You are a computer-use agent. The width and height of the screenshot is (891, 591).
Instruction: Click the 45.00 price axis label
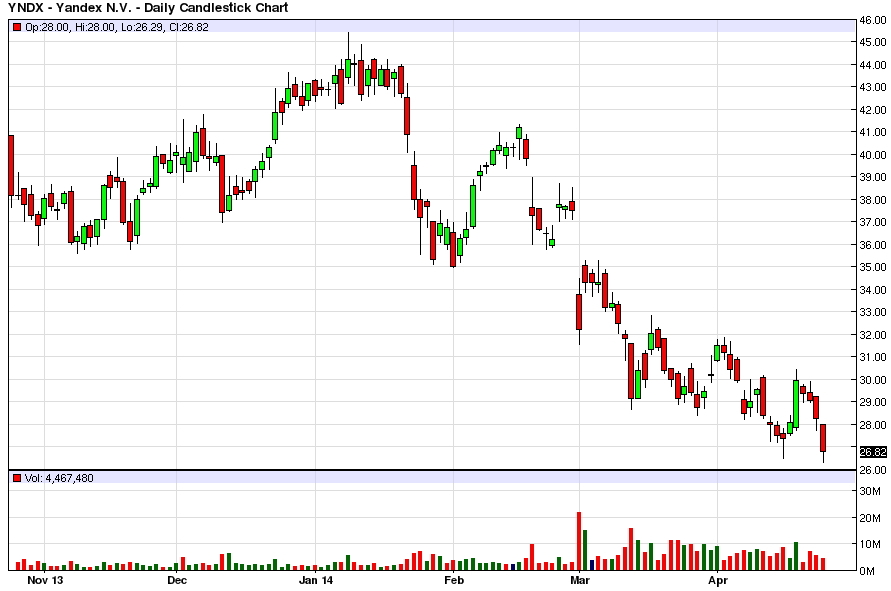(x=873, y=42)
